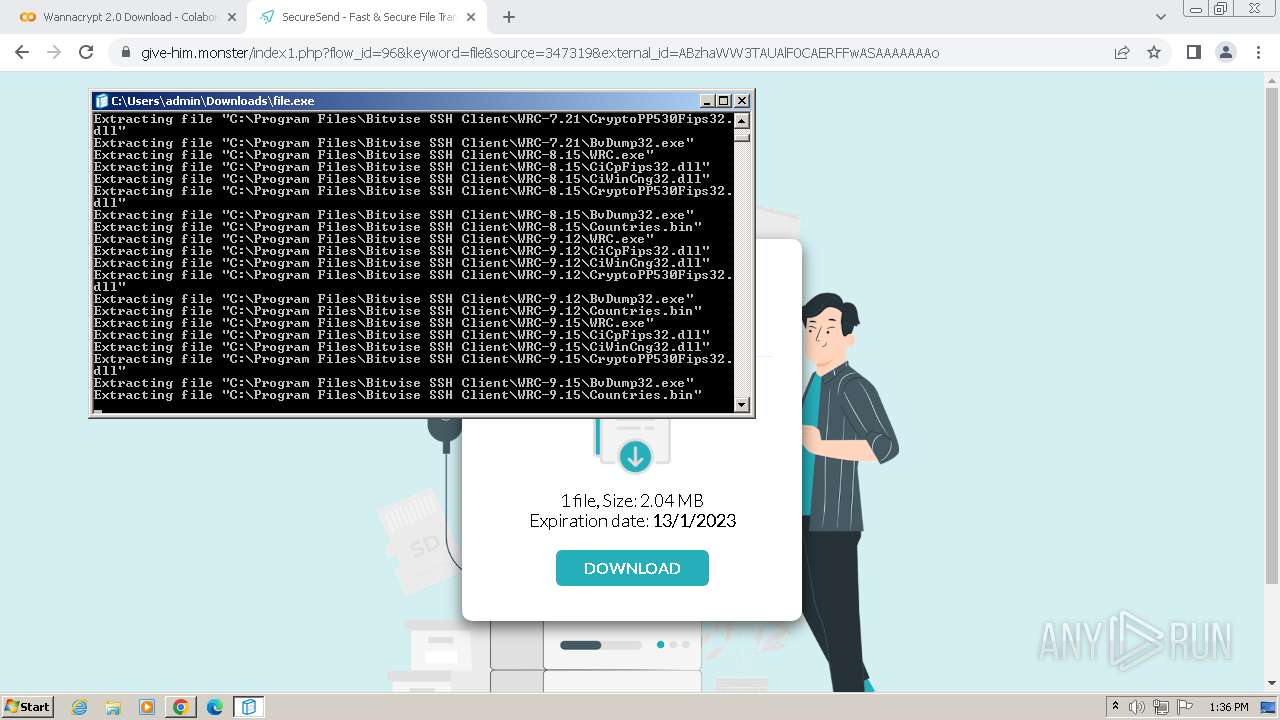The width and height of the screenshot is (1280, 720).
Task: Click console scrollbar up arrow
Action: [742, 120]
